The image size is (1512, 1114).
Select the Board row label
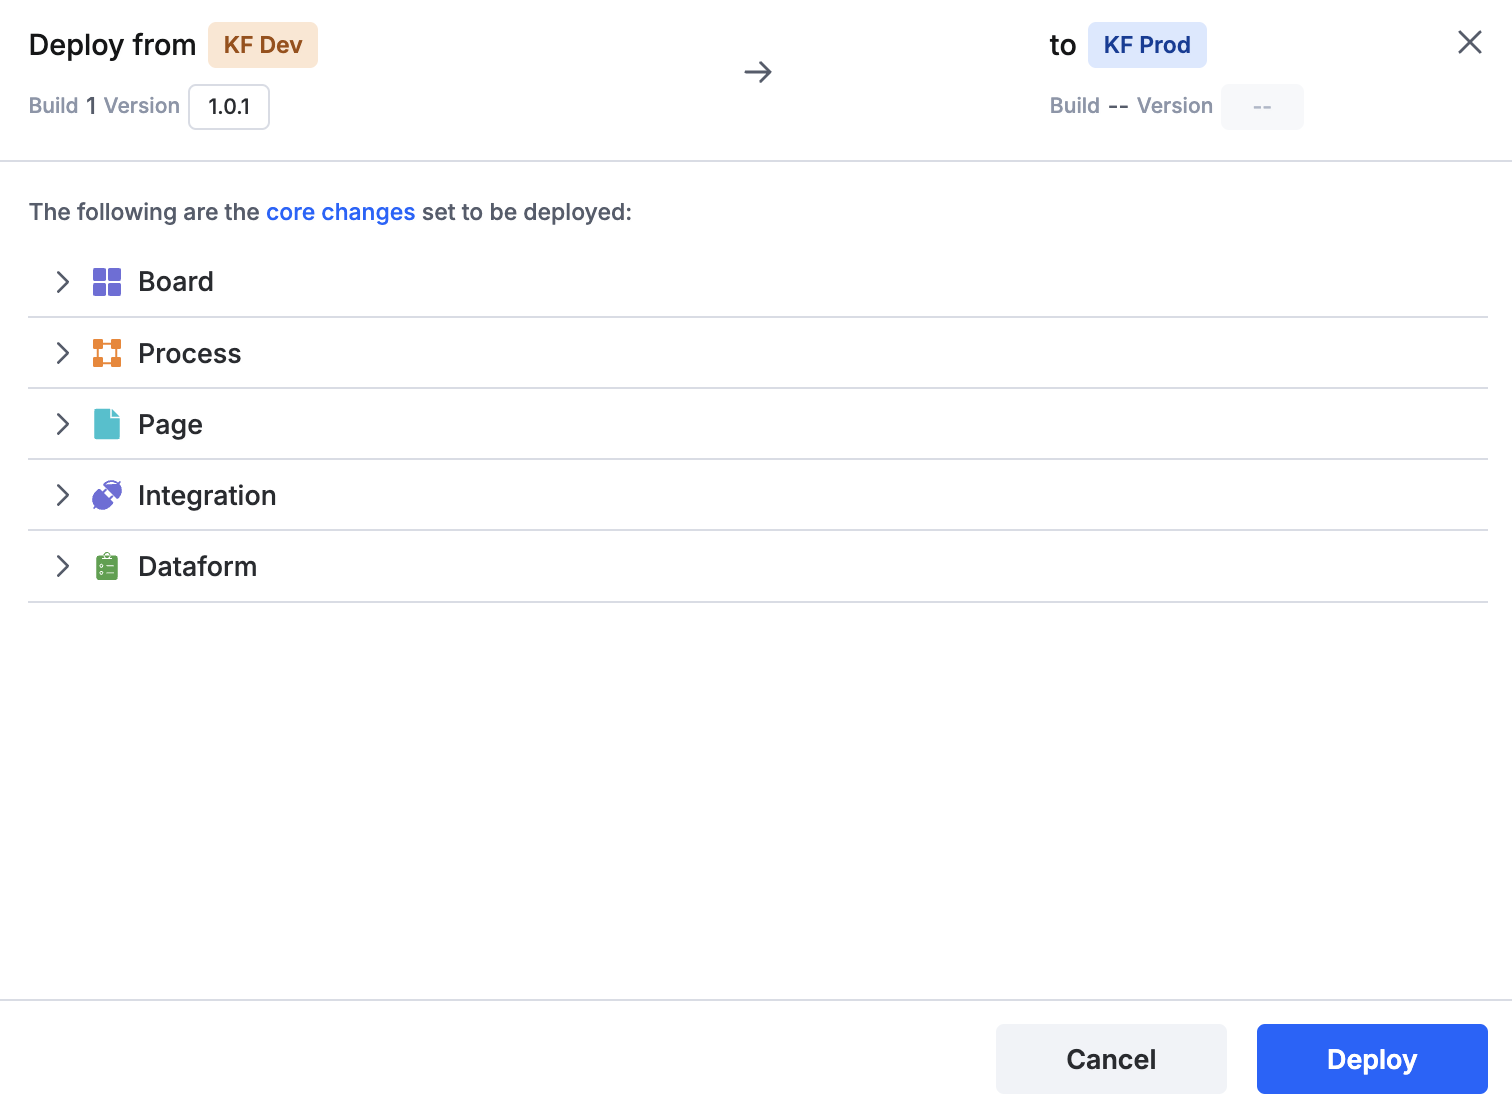coord(176,282)
